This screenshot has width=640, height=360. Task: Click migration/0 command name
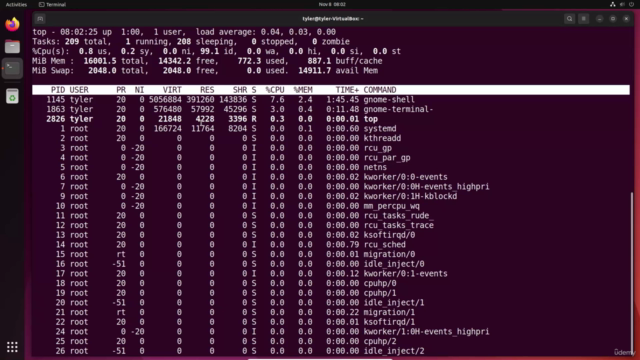(x=389, y=254)
